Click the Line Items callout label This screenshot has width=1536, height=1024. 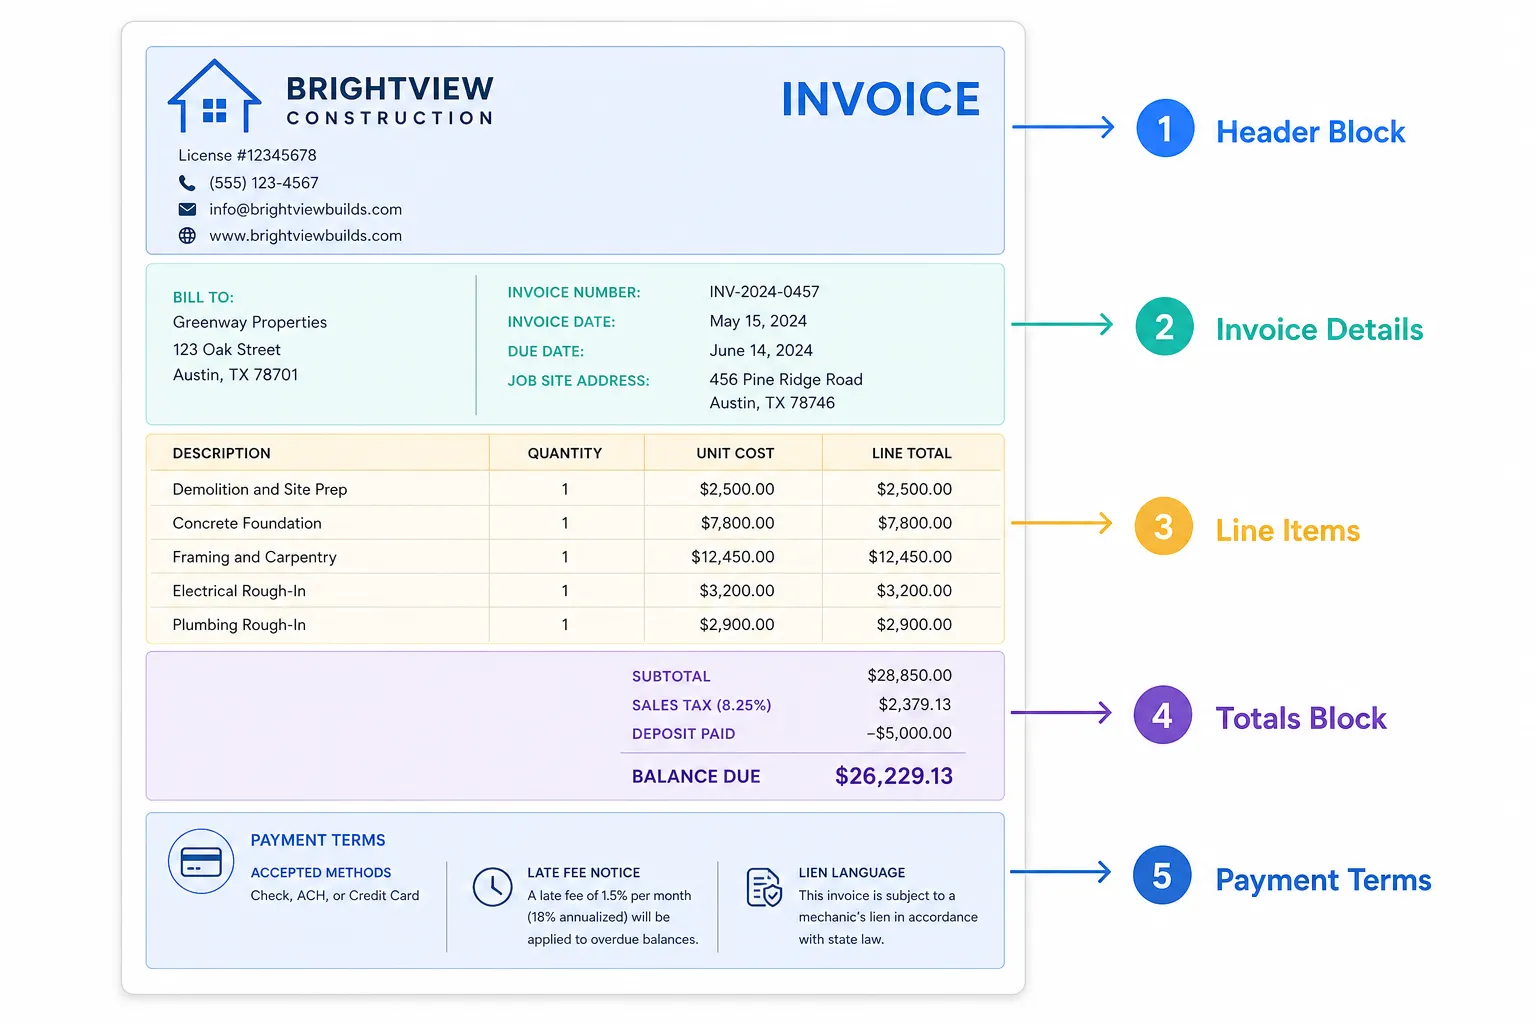pyautogui.click(x=1288, y=531)
